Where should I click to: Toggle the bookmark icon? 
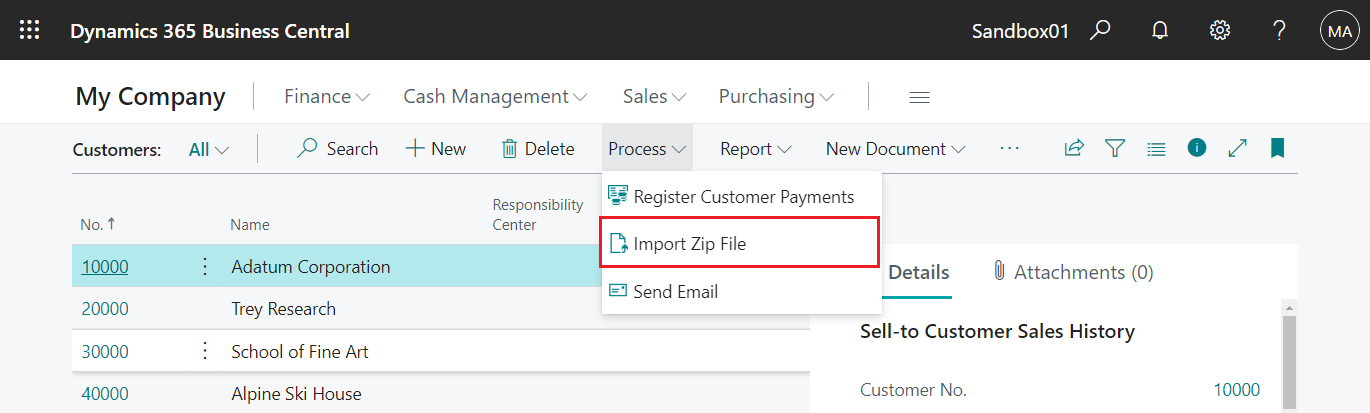coord(1277,148)
